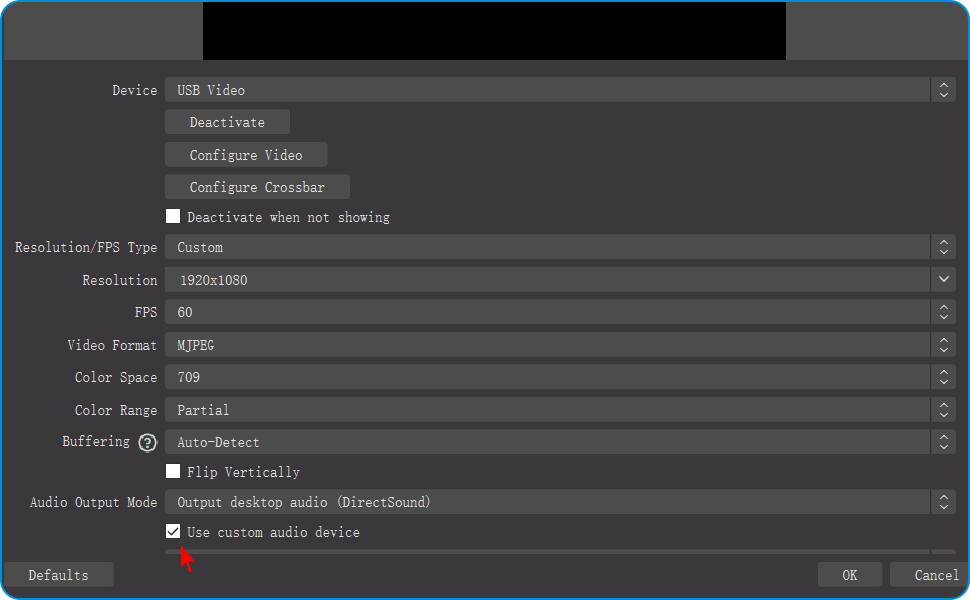970x600 pixels.
Task: Click the FPS label
Action: (146, 312)
